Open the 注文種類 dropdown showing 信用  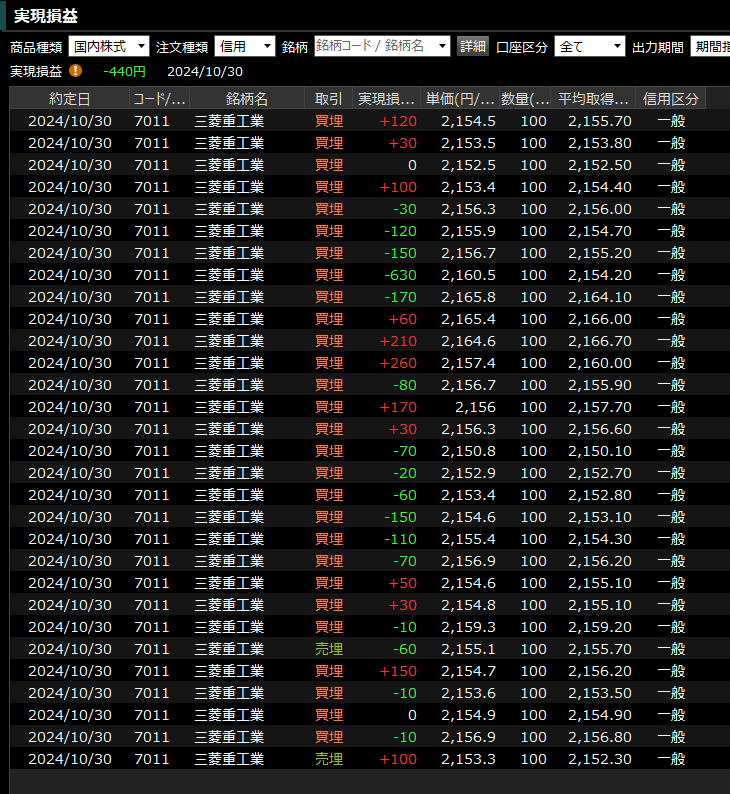click(245, 47)
